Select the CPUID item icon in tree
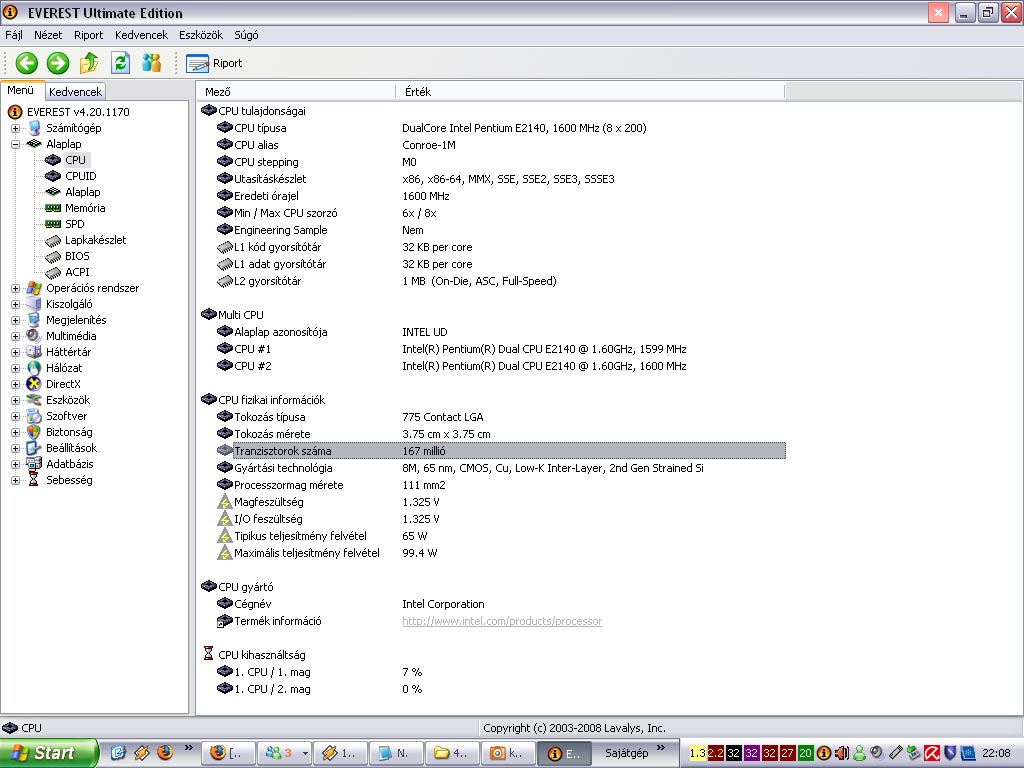This screenshot has width=1024, height=768. coord(53,176)
